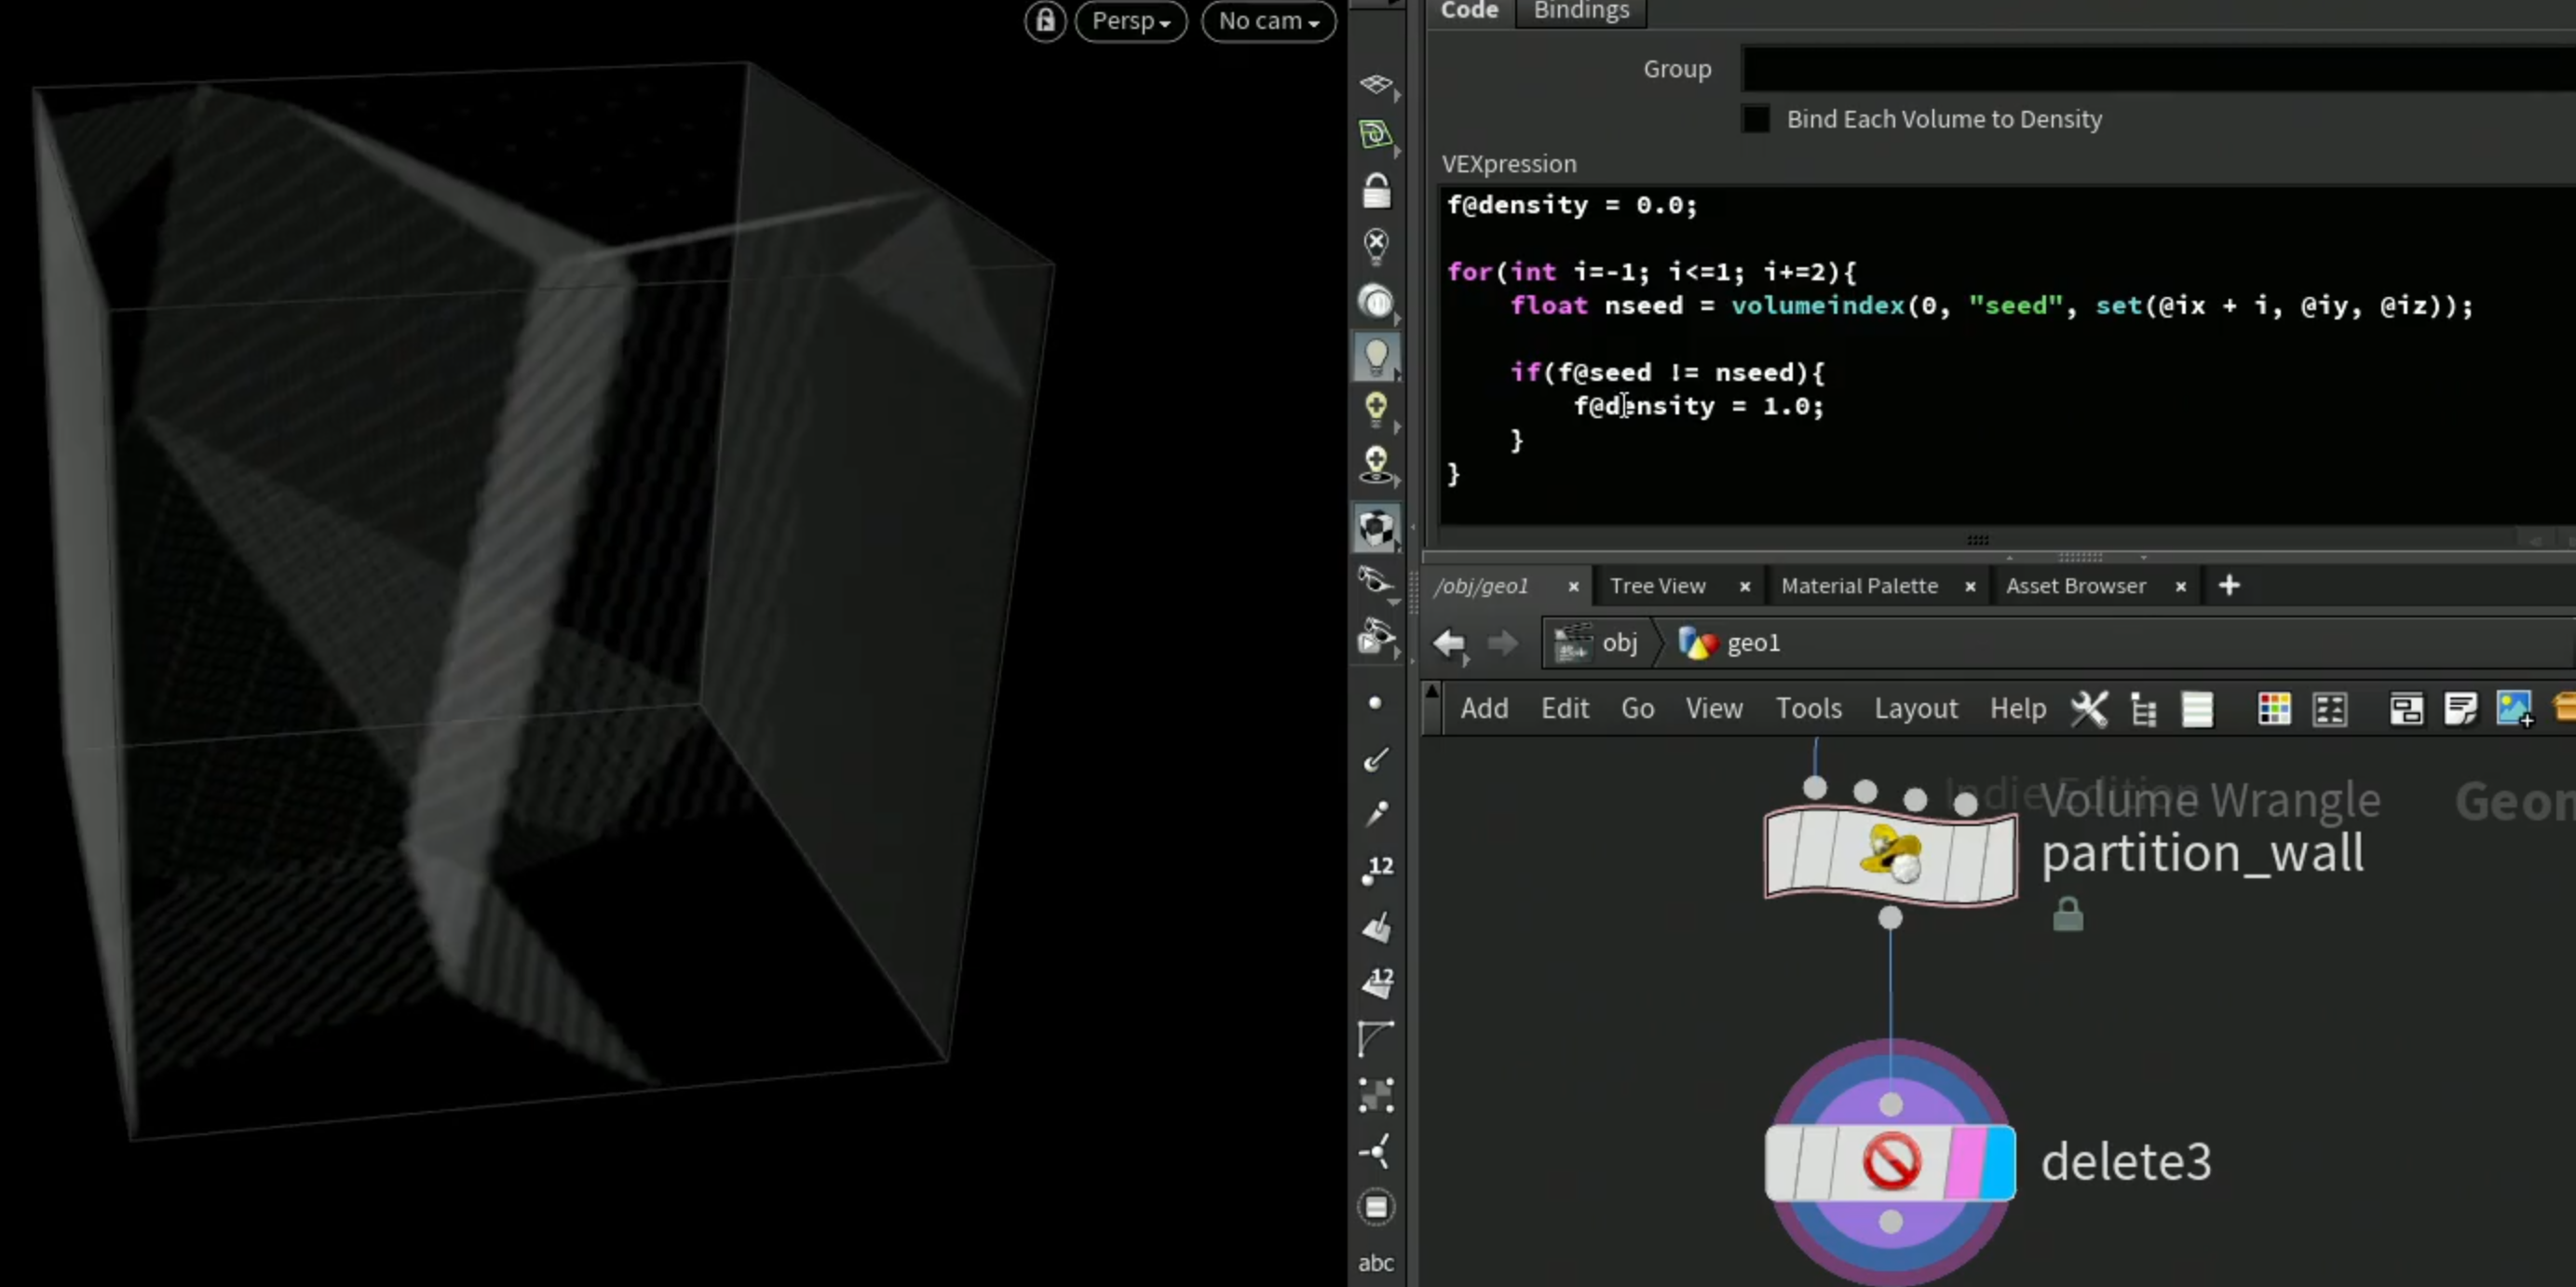Open the Tree View tab
The width and height of the screenshot is (2576, 1287).
pyautogui.click(x=1658, y=586)
